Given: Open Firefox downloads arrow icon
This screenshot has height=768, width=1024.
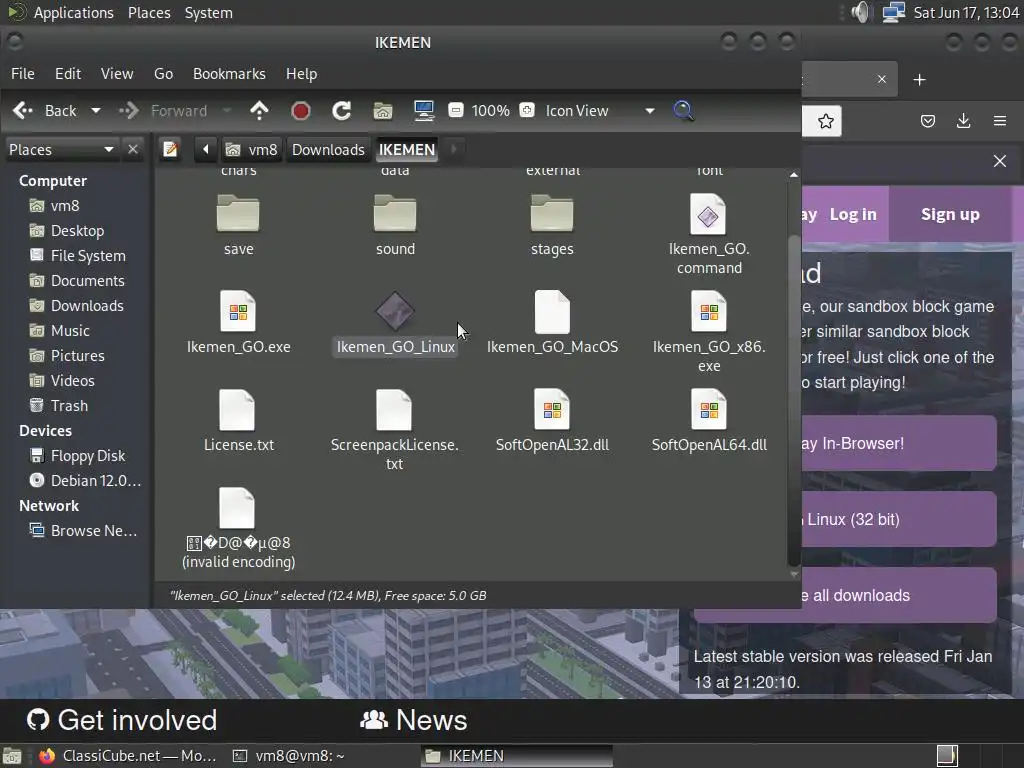Looking at the screenshot, I should (963, 121).
